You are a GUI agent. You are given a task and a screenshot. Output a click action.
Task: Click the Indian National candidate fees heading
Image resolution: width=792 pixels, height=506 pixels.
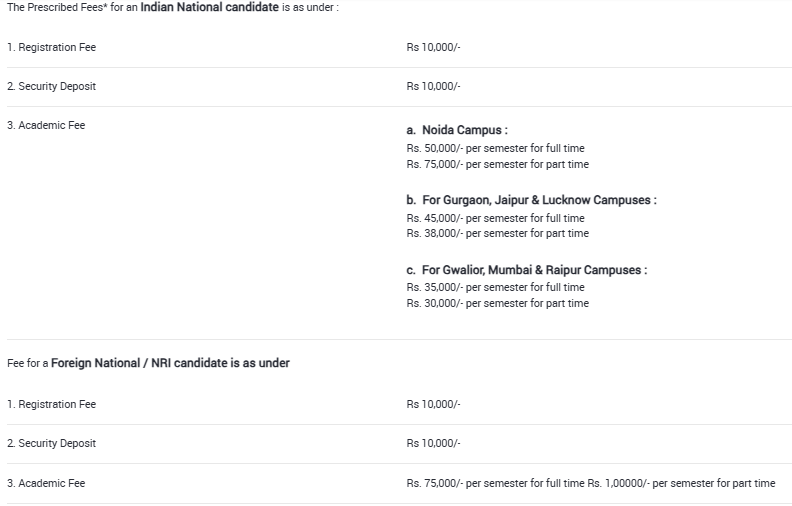tap(173, 8)
